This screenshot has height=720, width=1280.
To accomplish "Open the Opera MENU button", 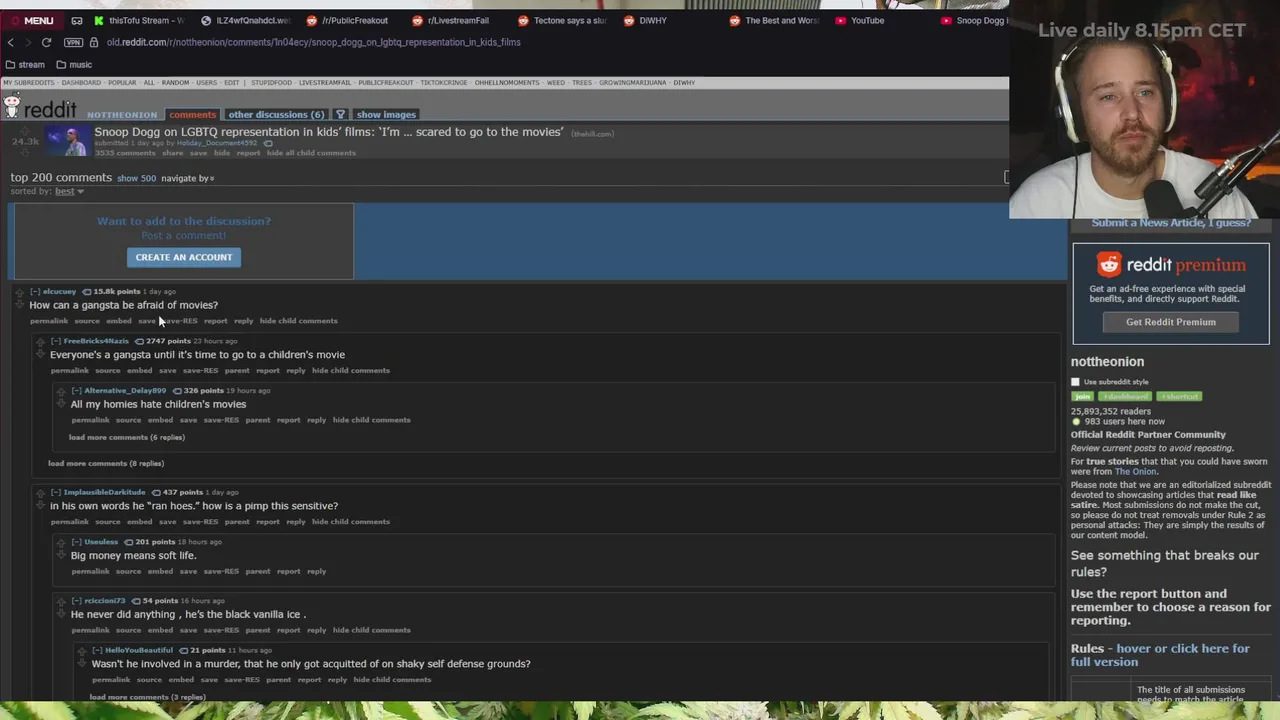I will tap(32, 20).
